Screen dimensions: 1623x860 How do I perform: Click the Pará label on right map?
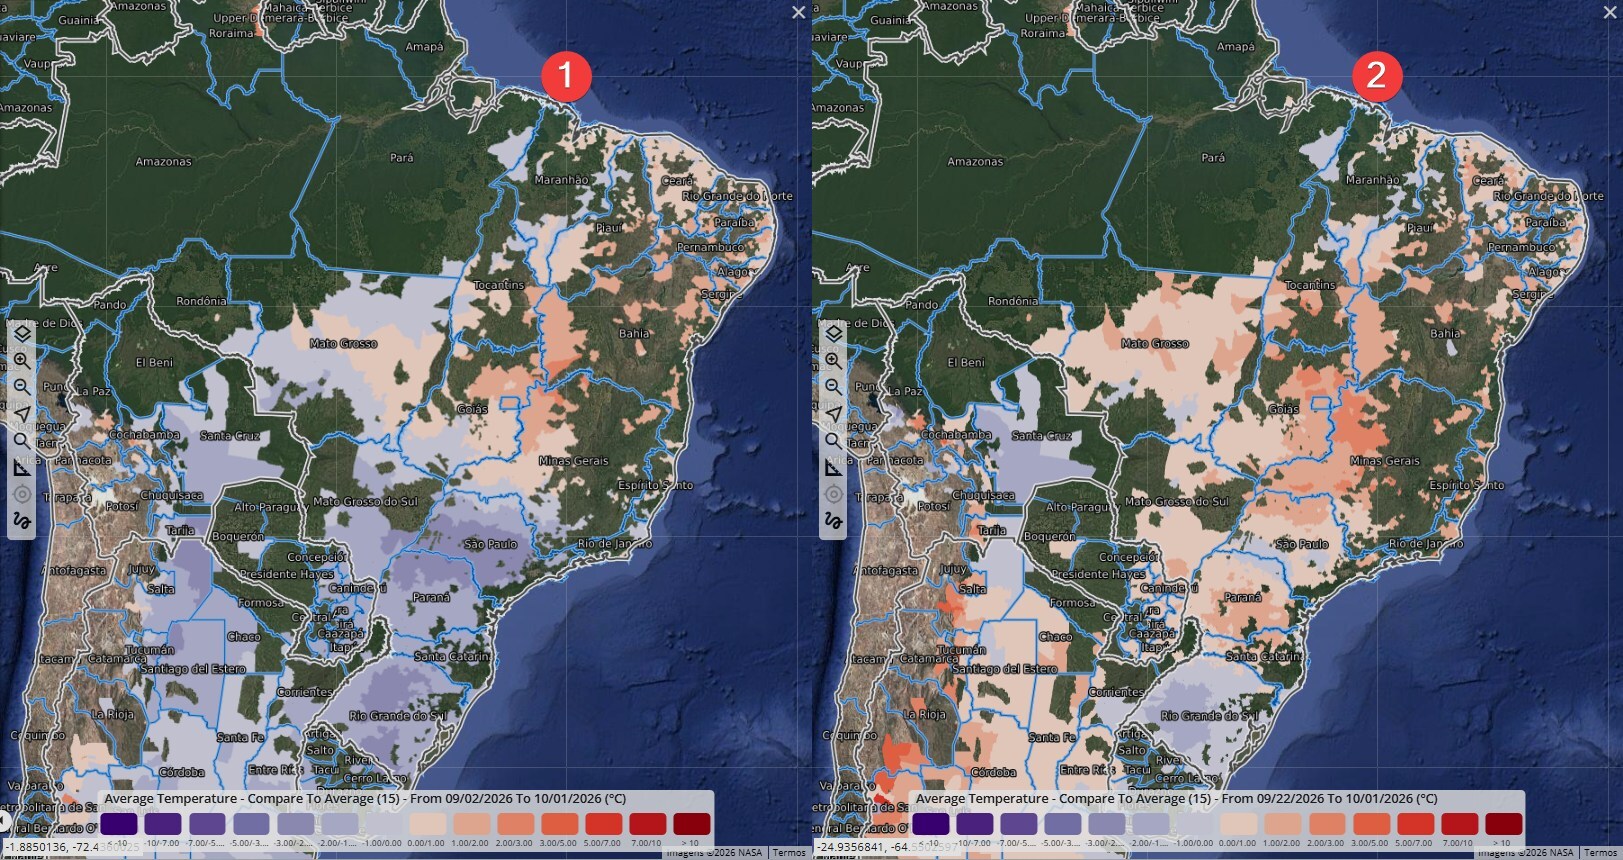click(1213, 158)
